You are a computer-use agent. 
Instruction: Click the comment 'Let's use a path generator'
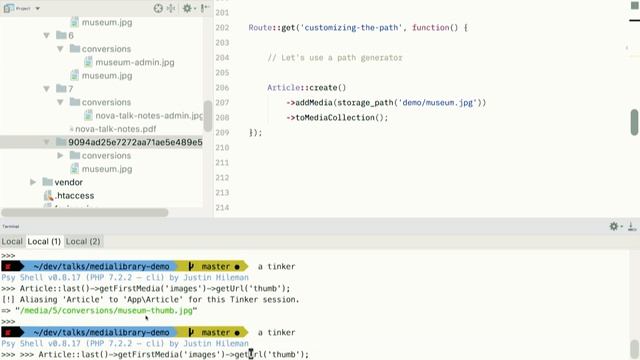tap(335, 58)
